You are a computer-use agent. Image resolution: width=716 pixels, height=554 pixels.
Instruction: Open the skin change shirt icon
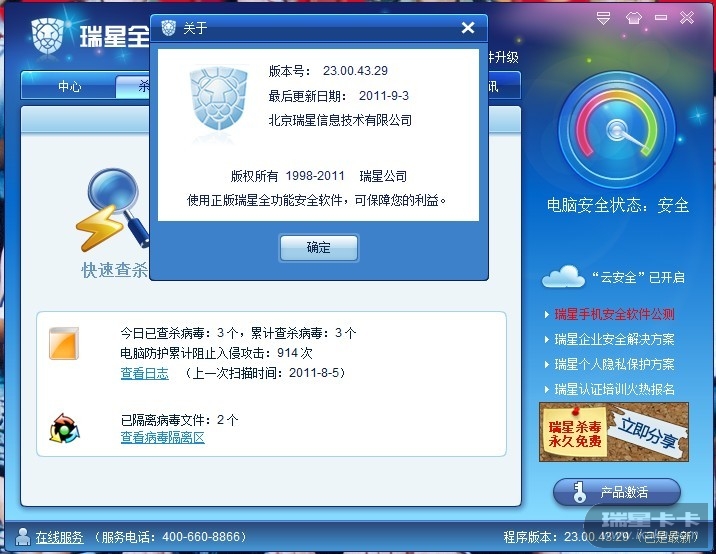[x=633, y=18]
